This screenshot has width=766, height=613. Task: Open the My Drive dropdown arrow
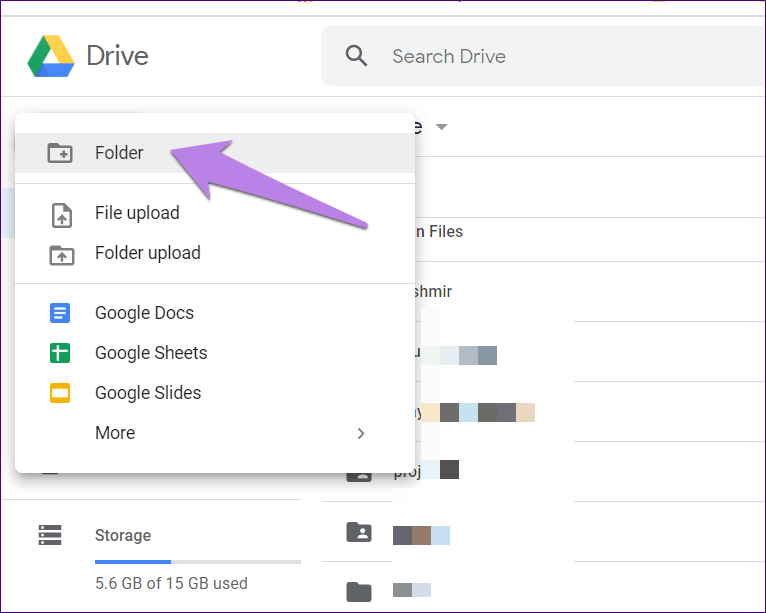click(x=442, y=127)
